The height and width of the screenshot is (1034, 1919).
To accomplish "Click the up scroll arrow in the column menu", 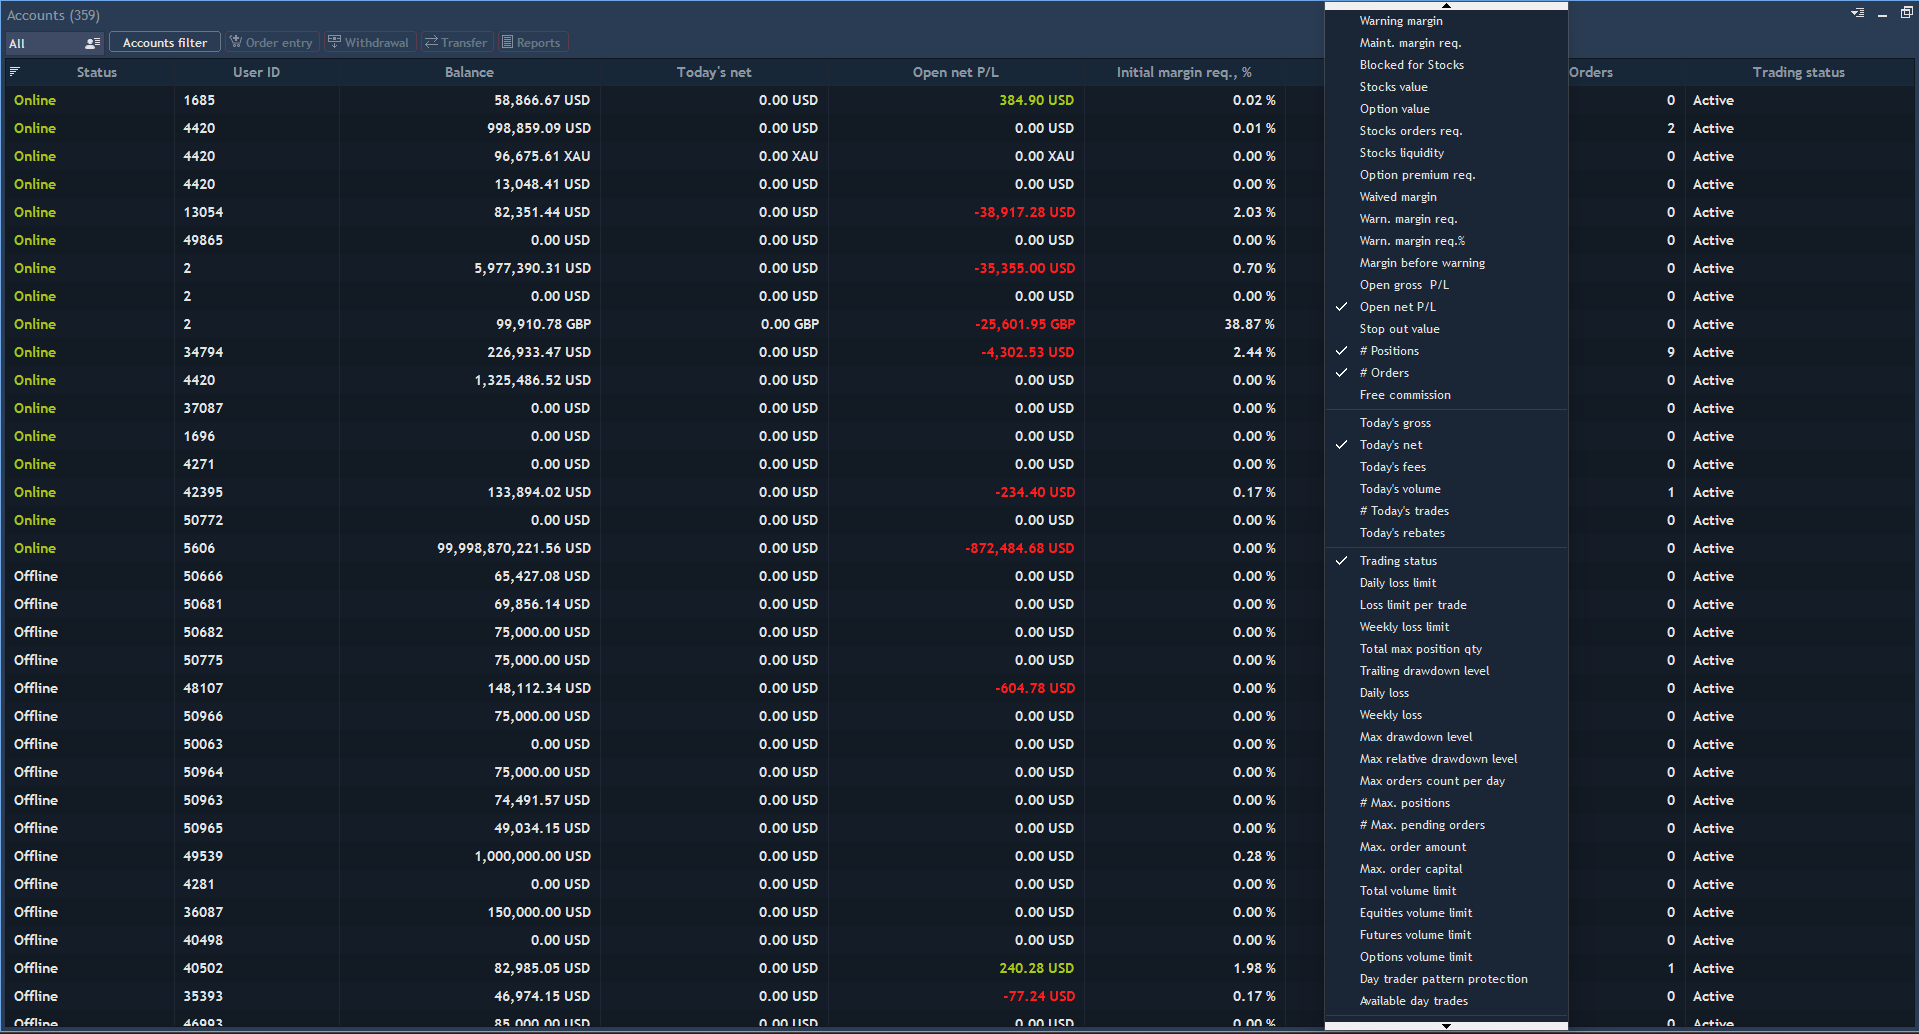I will pyautogui.click(x=1445, y=5).
